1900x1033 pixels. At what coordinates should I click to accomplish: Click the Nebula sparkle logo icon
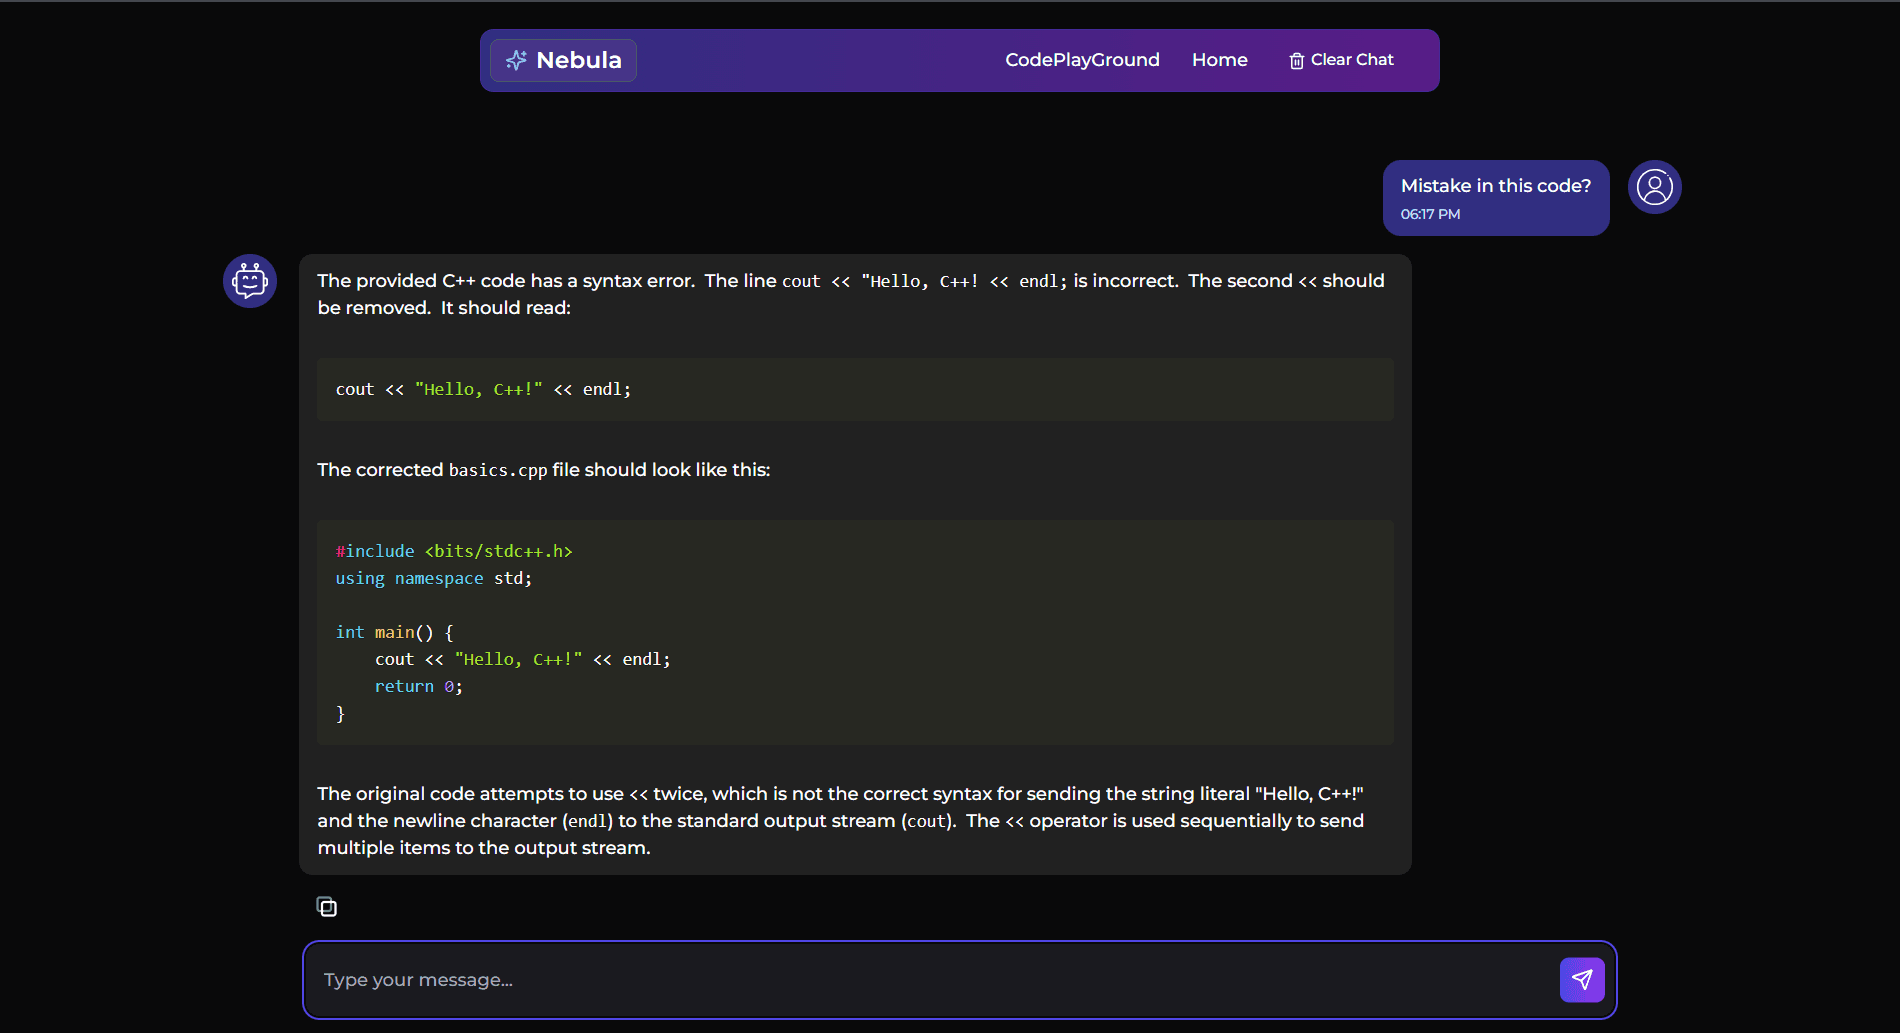click(516, 60)
